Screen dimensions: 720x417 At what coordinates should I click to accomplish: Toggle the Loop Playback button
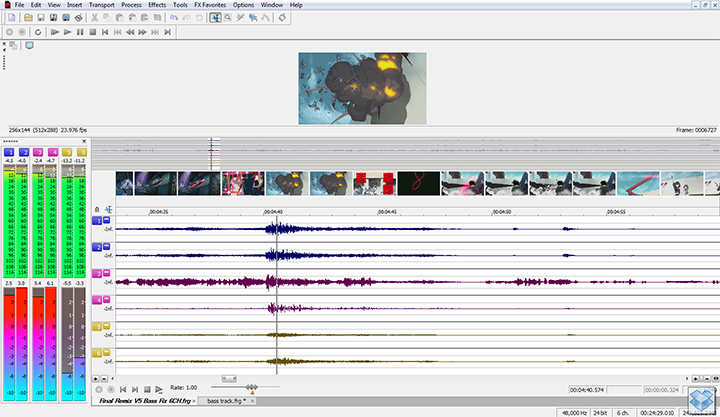[x=37, y=32]
